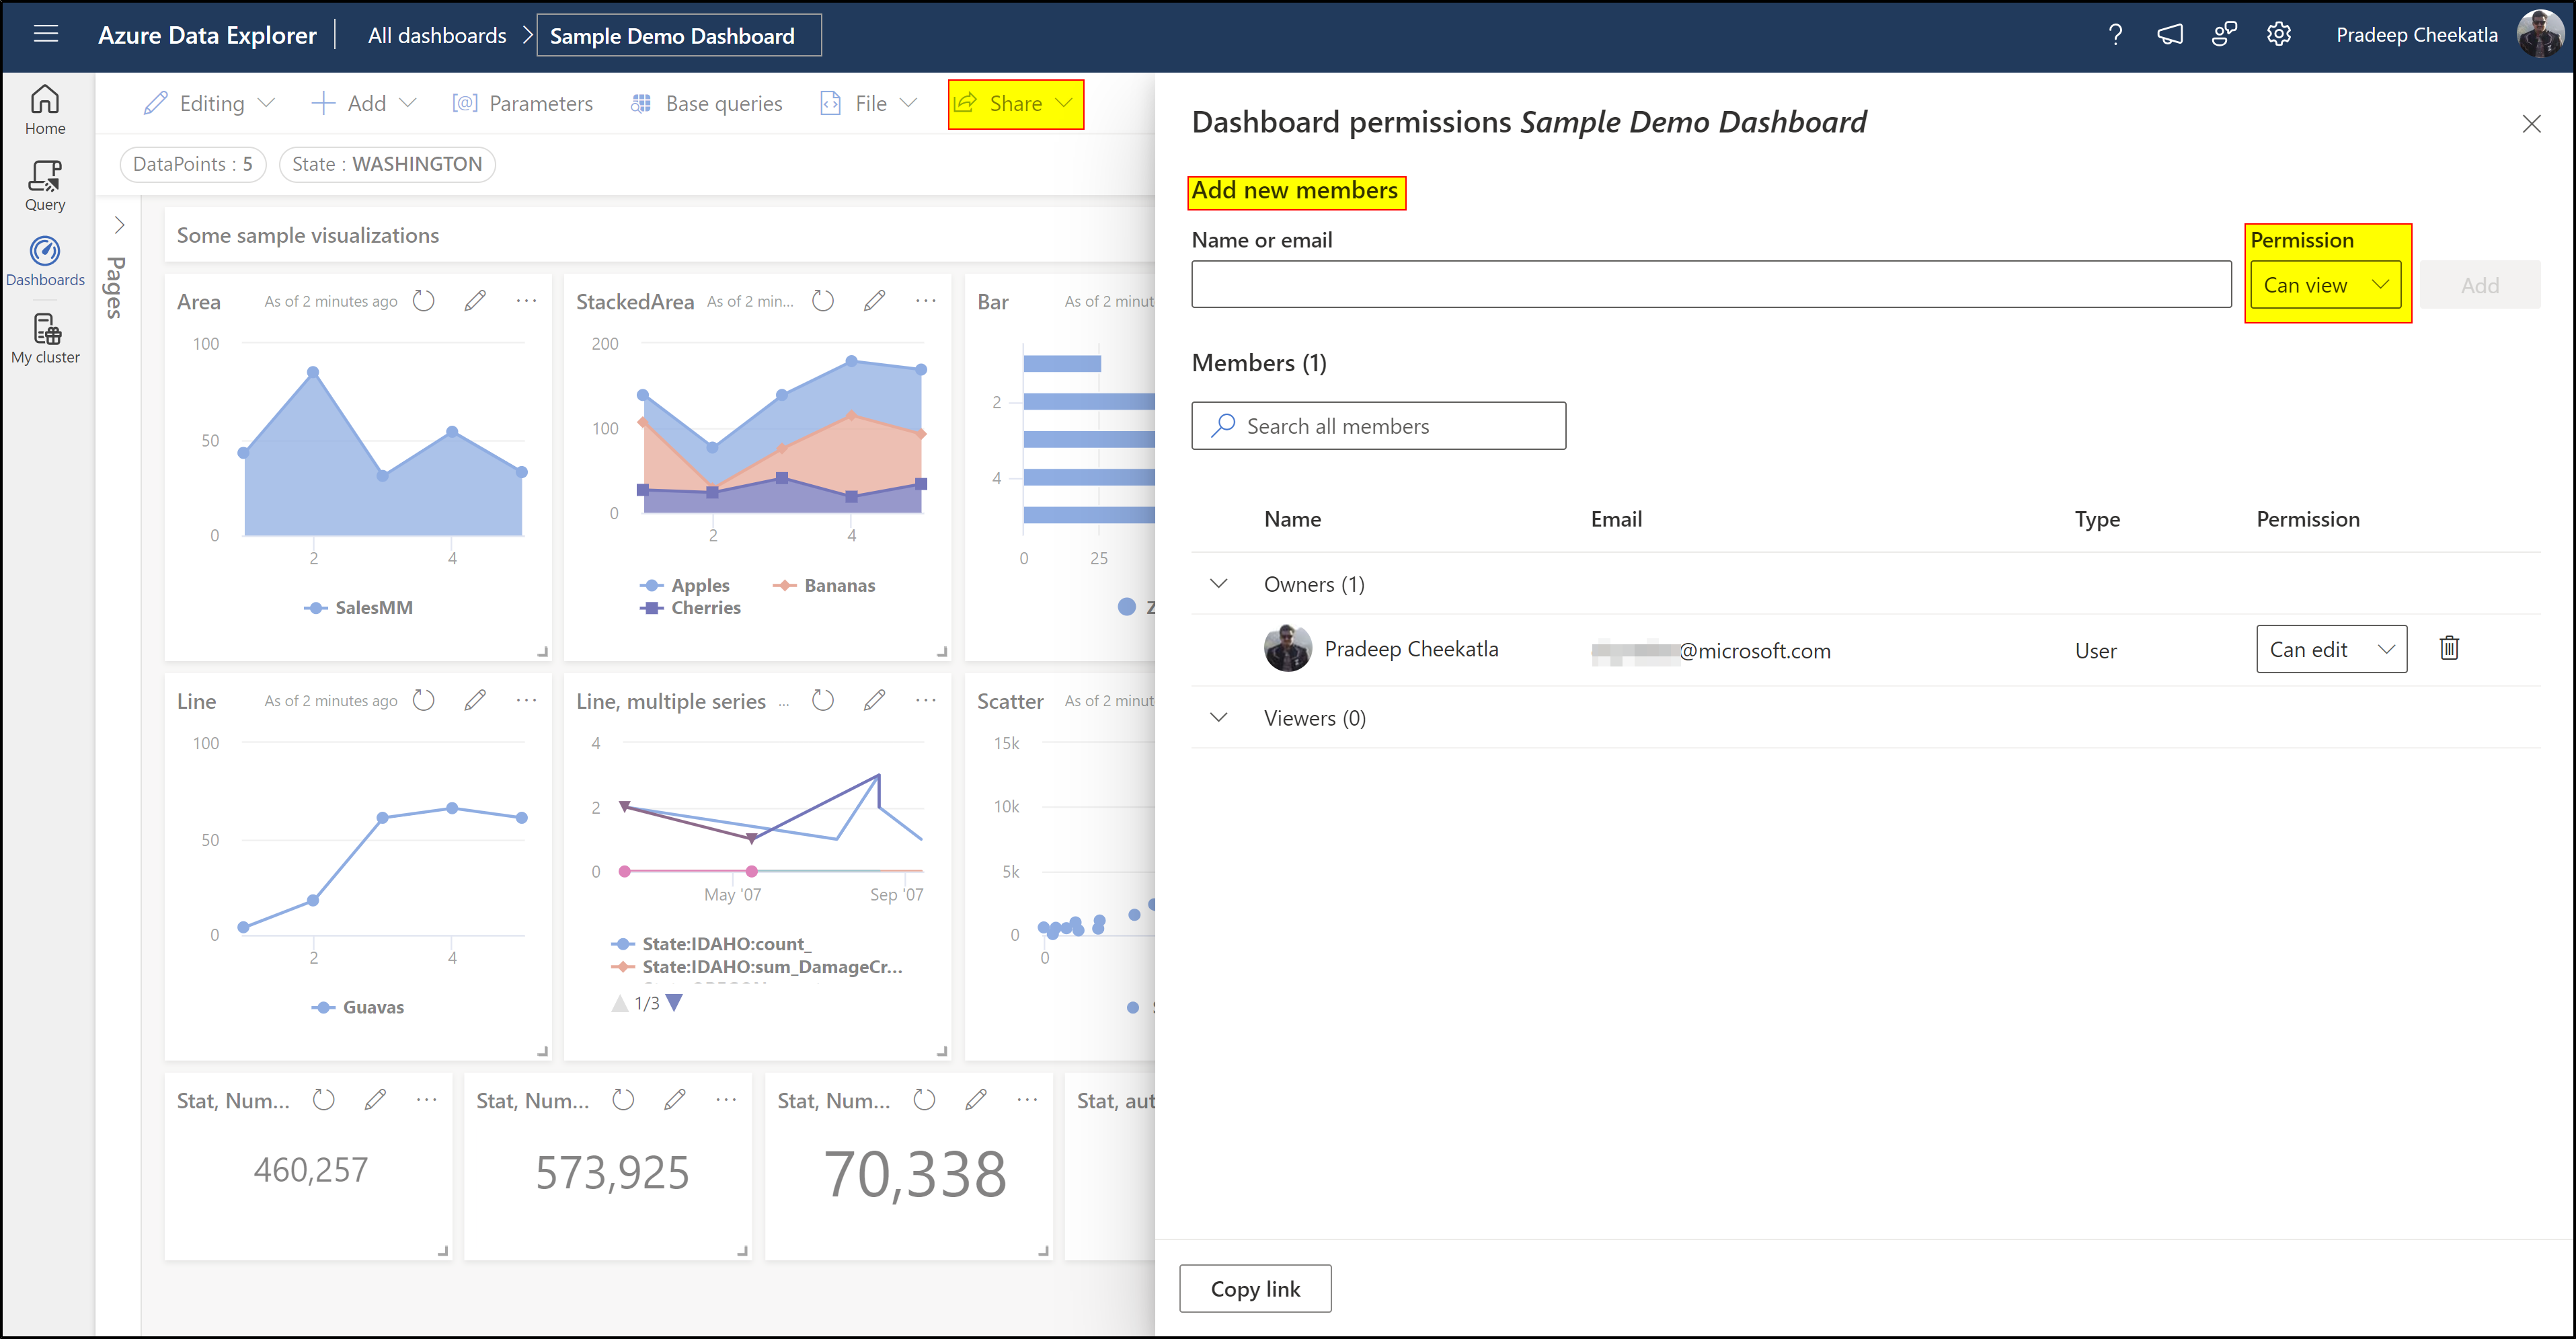Refresh the 460,257 stat tile
Image resolution: width=2576 pixels, height=1339 pixels.
click(x=323, y=1100)
